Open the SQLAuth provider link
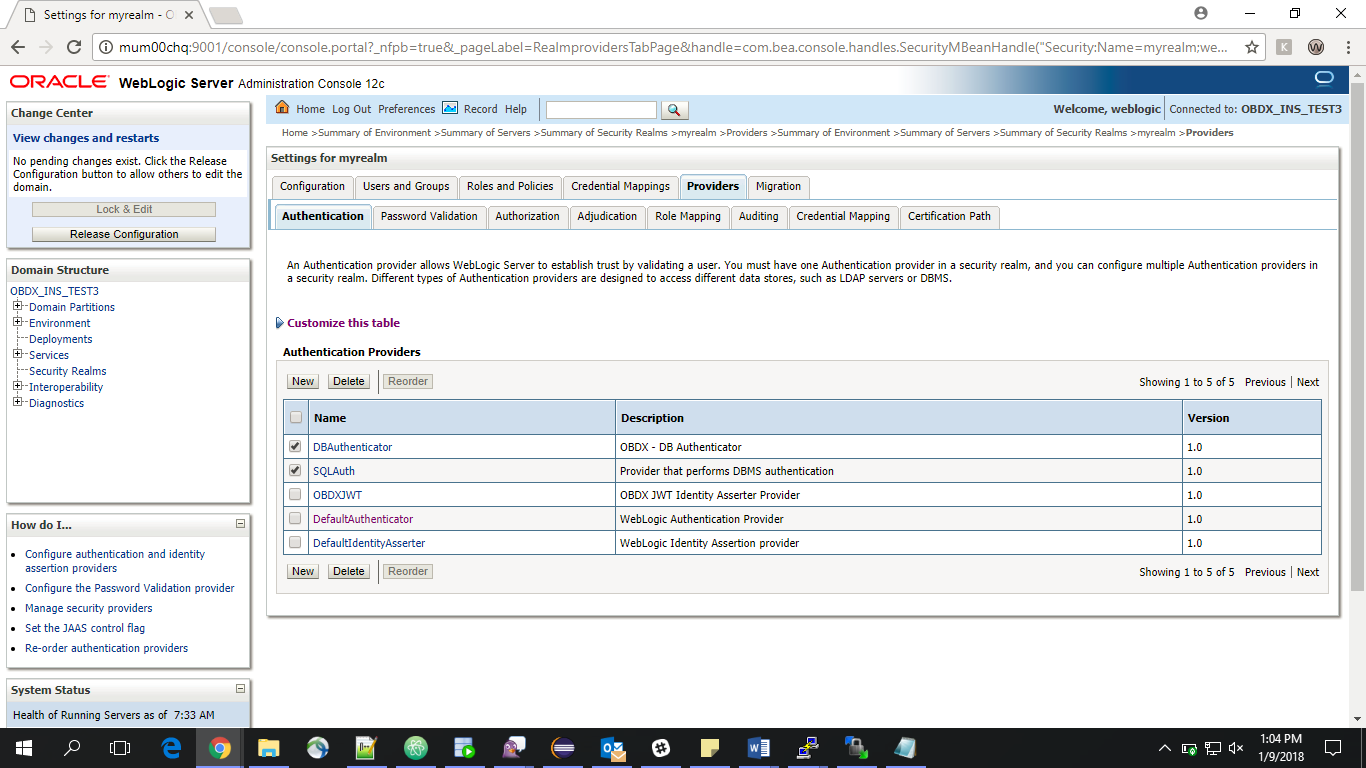This screenshot has width=1366, height=768. click(x=334, y=471)
